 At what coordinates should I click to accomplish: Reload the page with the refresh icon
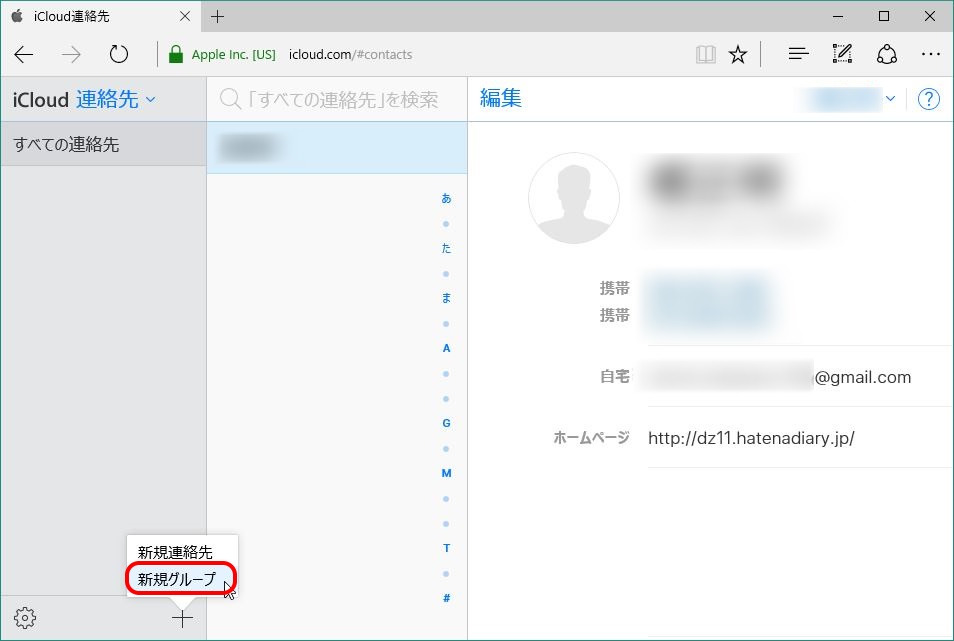pos(119,55)
